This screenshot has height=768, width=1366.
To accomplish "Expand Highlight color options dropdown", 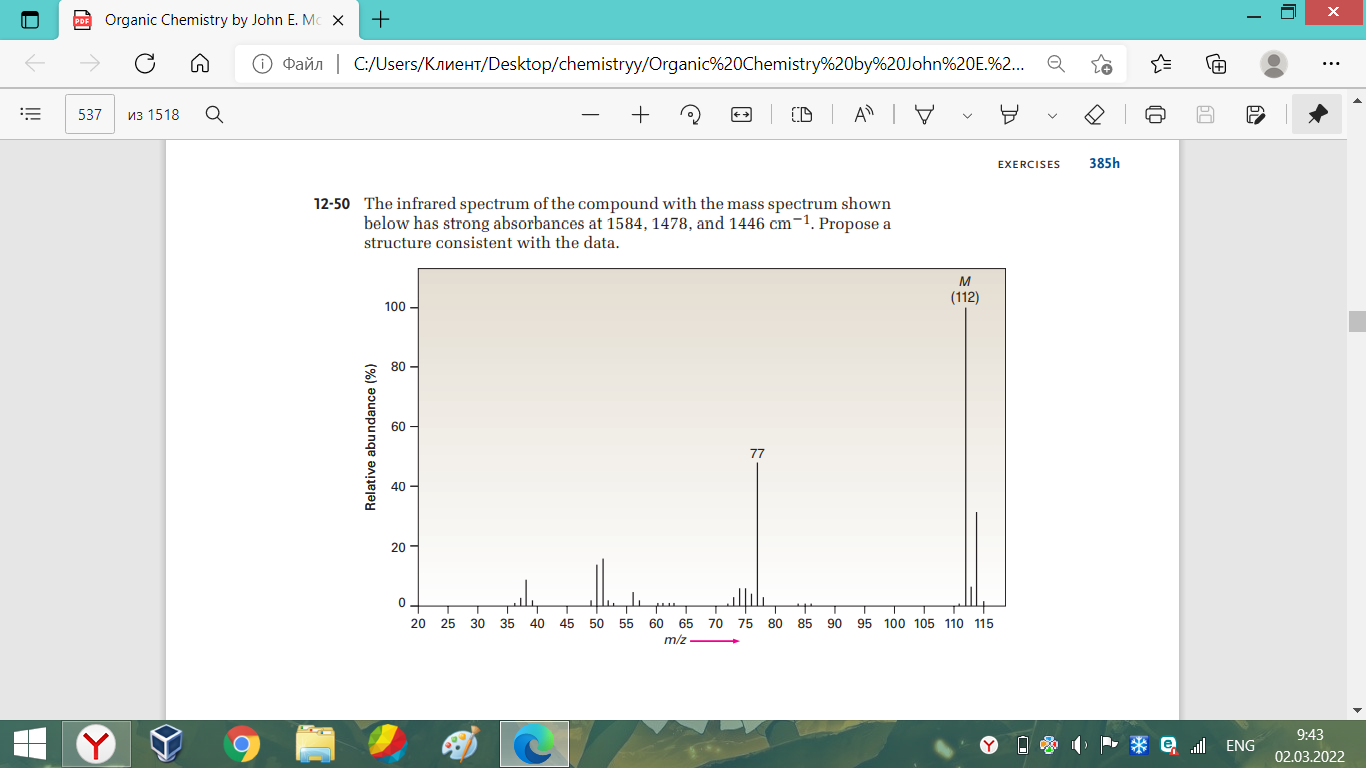I will pyautogui.click(x=1052, y=114).
